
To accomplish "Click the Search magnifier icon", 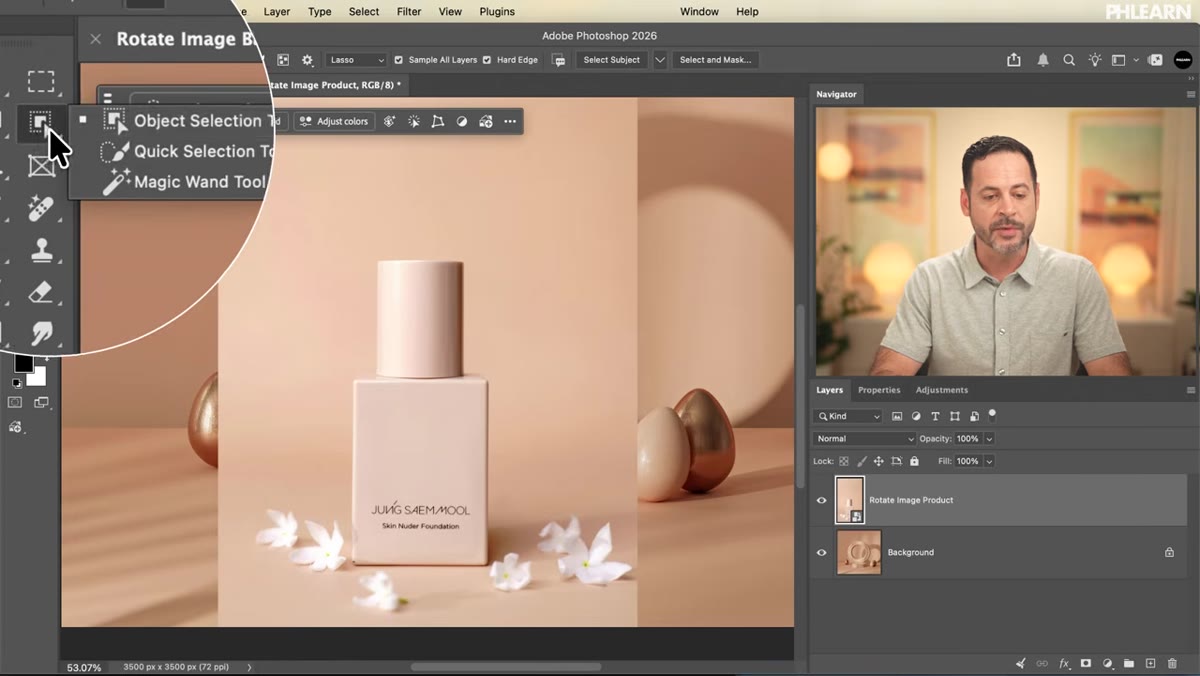I will 1069,60.
